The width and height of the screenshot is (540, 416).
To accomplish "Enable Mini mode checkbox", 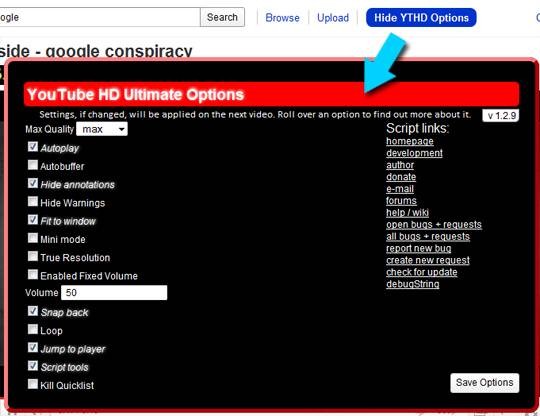I will pyautogui.click(x=33, y=238).
